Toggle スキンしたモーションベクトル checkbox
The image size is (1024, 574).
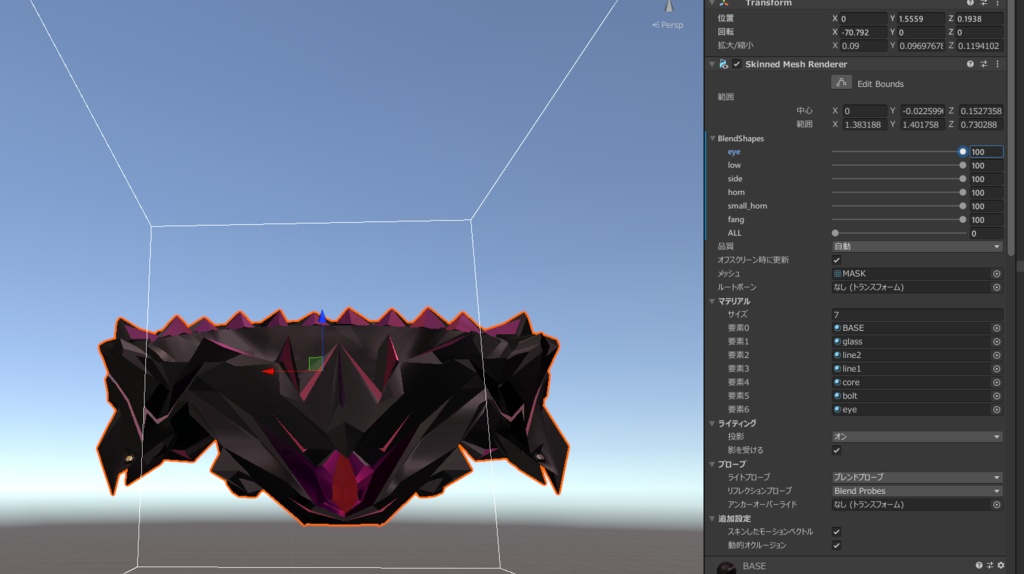pyautogui.click(x=837, y=532)
